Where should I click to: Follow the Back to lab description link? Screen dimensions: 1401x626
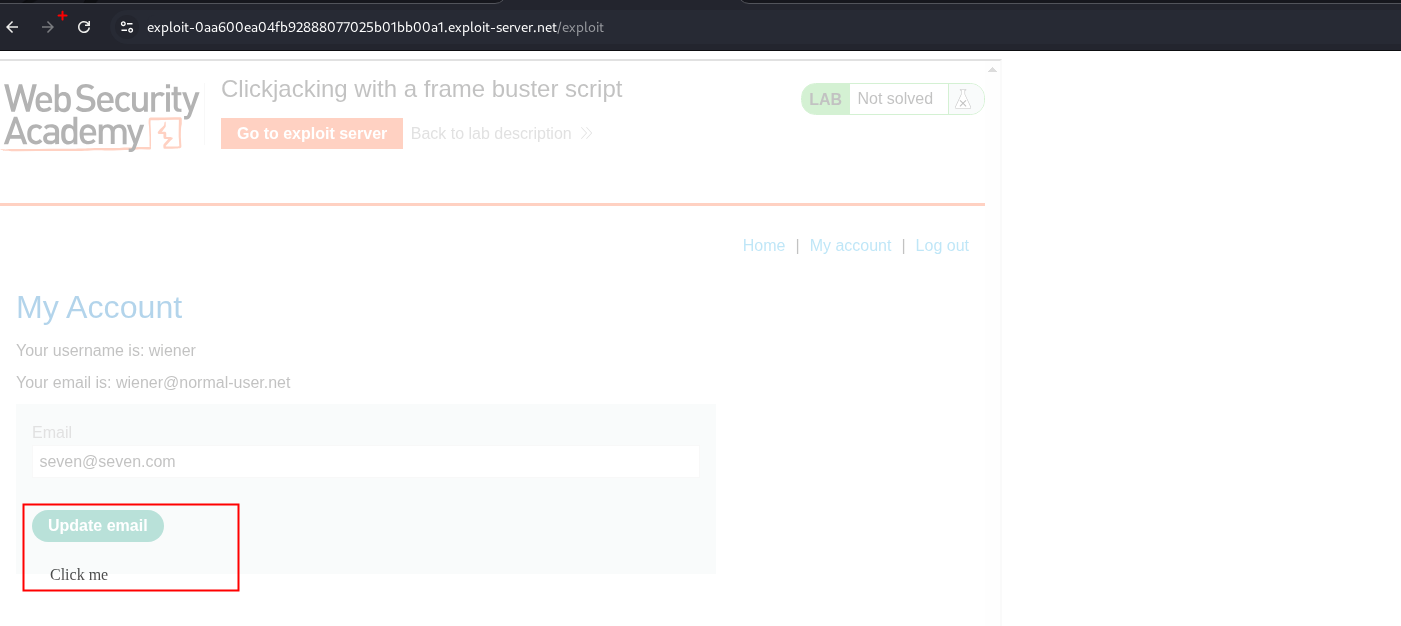[490, 133]
